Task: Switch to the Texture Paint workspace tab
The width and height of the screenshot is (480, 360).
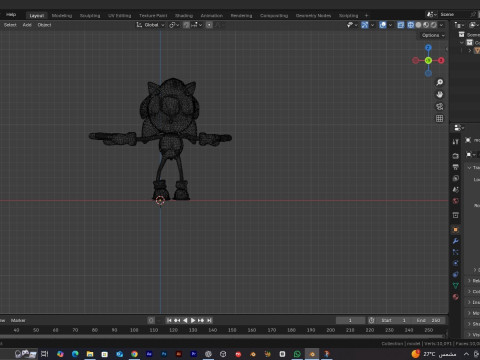Action: point(153,16)
